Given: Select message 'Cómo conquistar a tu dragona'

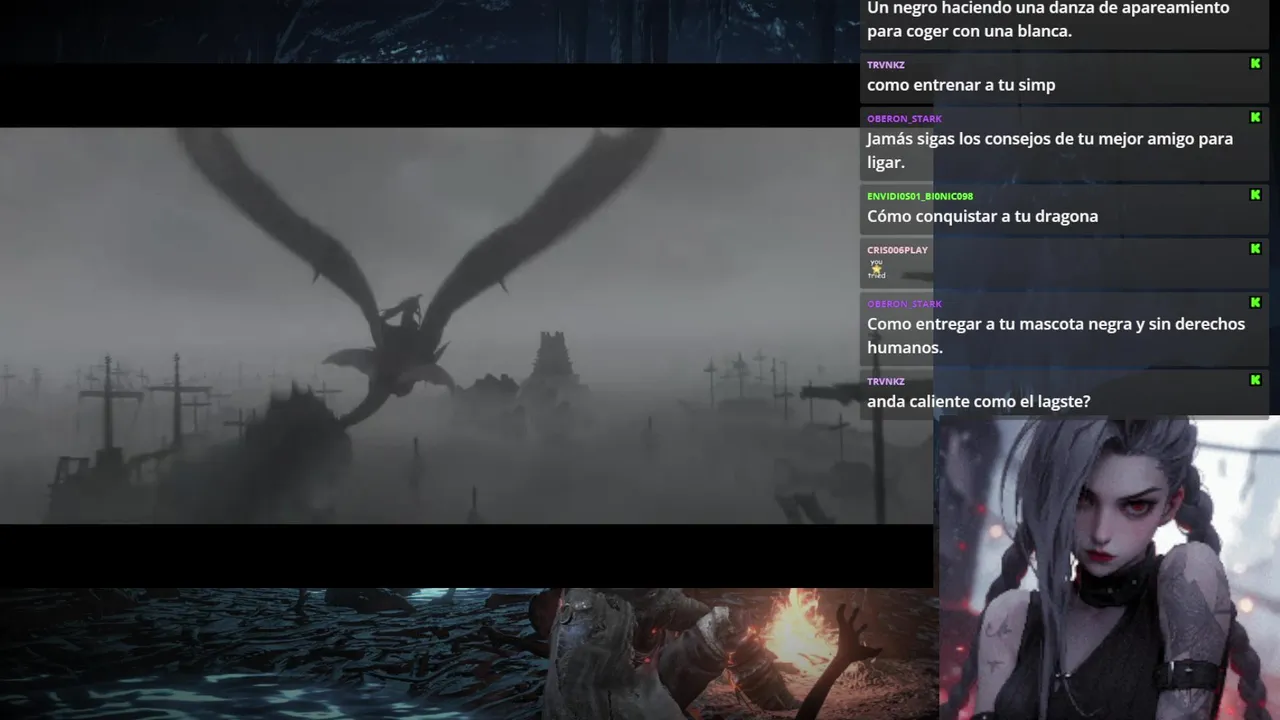Looking at the screenshot, I should [982, 216].
